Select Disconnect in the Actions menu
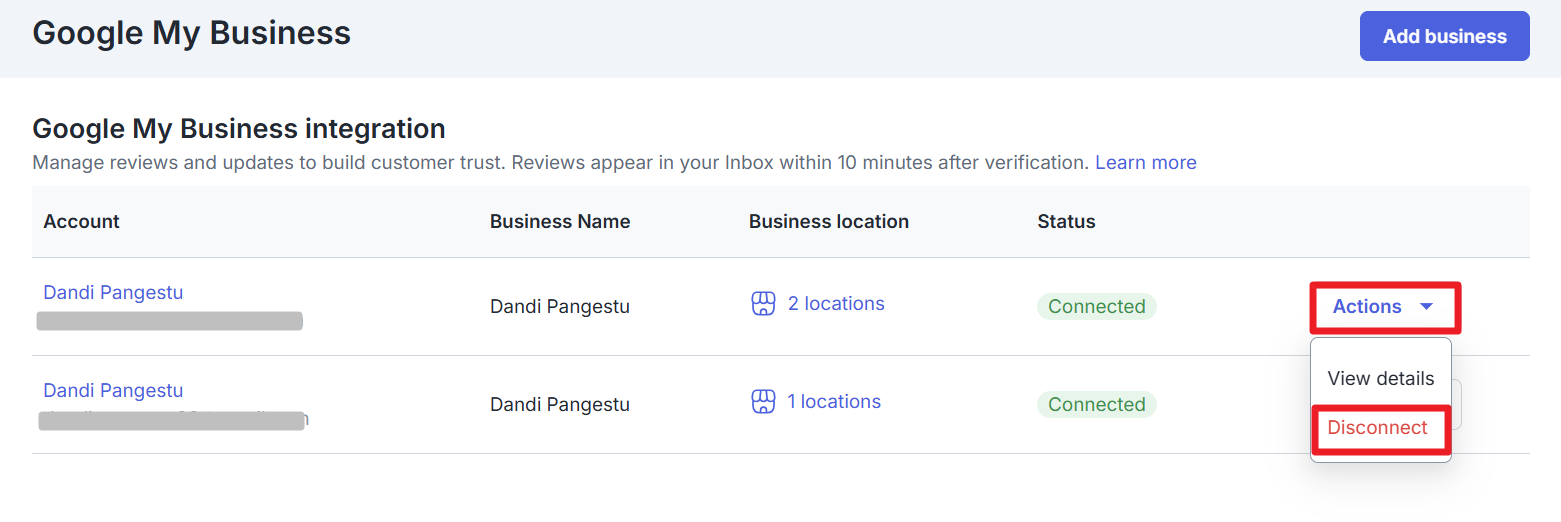This screenshot has width=1561, height=522. [1377, 428]
